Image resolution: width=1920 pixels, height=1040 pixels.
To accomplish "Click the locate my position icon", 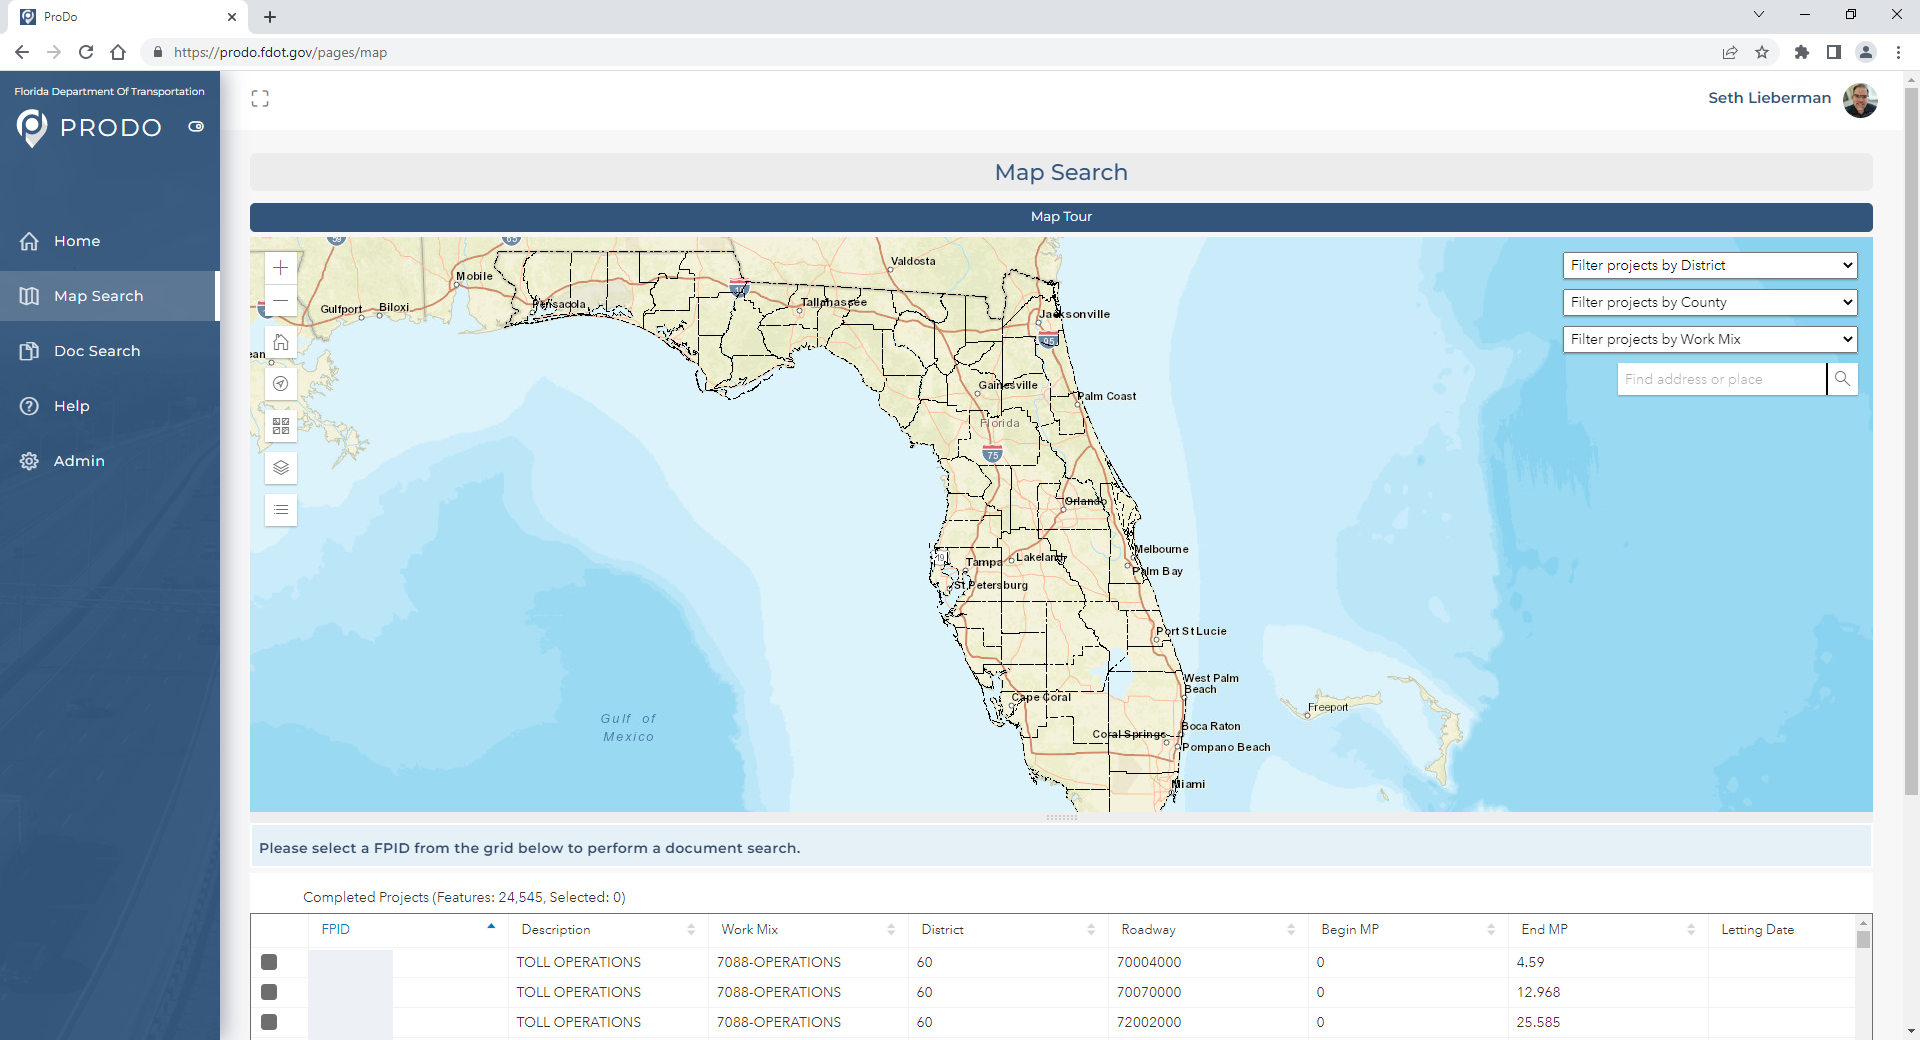I will coord(281,384).
